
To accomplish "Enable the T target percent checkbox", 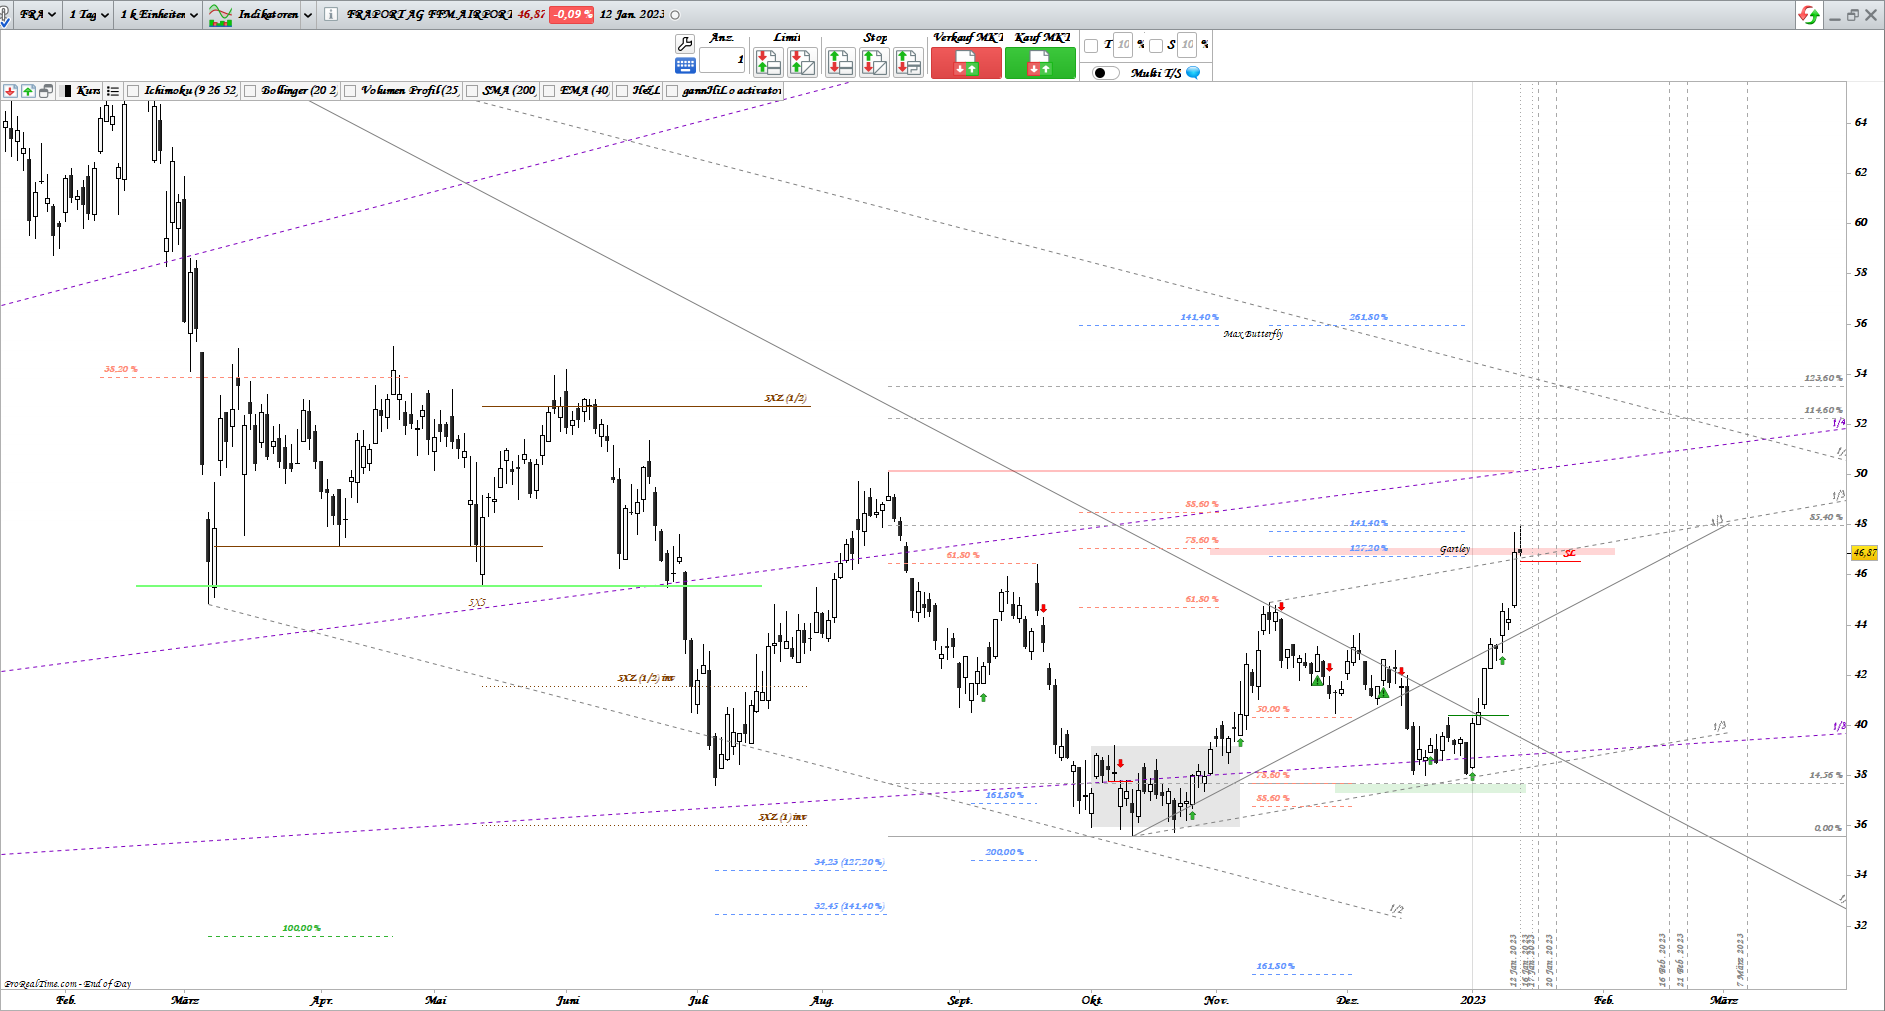I will [x=1091, y=45].
